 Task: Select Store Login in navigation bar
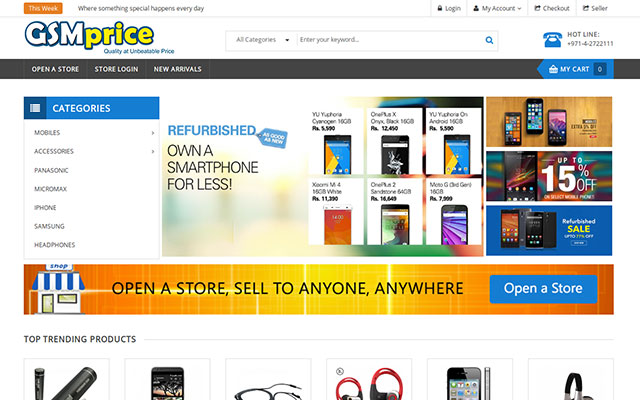pyautogui.click(x=116, y=69)
